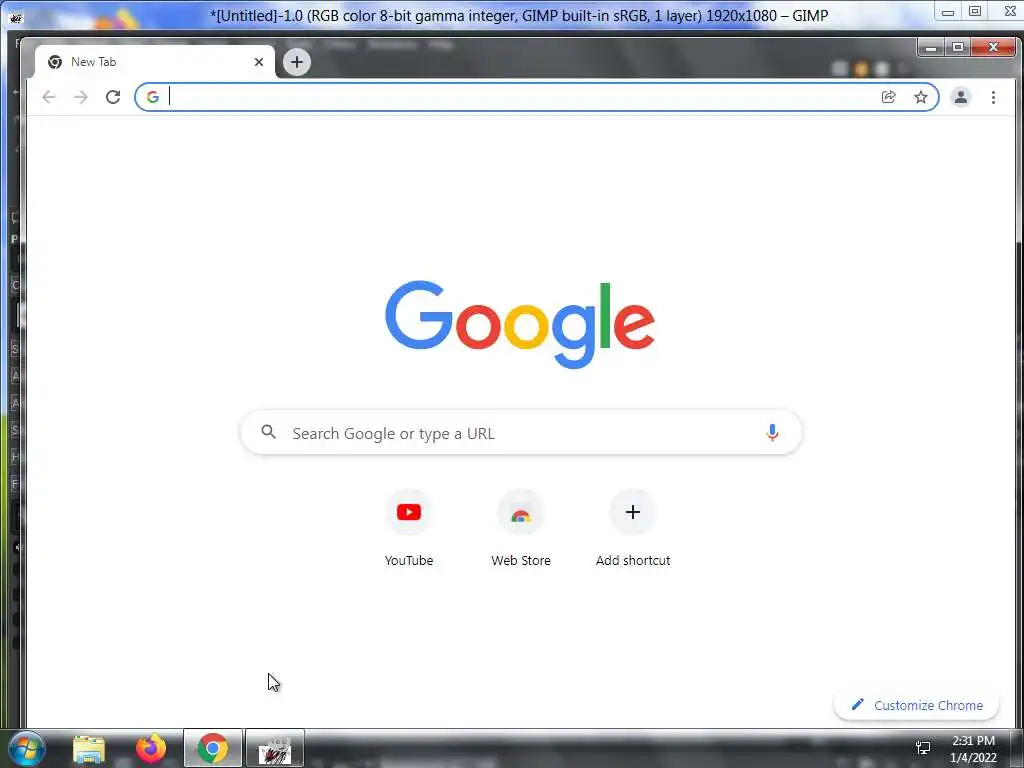This screenshot has height=768, width=1024.
Task: Open Chrome three-dot menu
Action: 993,97
